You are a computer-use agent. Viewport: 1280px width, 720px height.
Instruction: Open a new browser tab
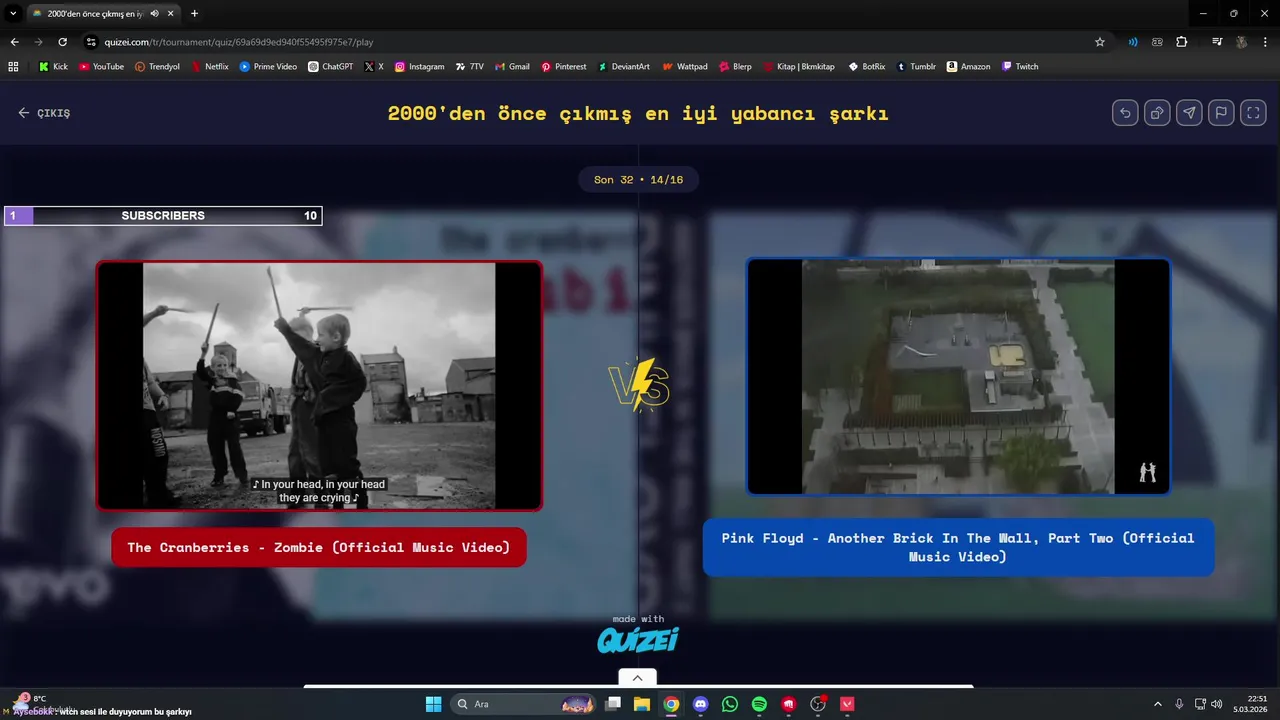click(x=194, y=14)
